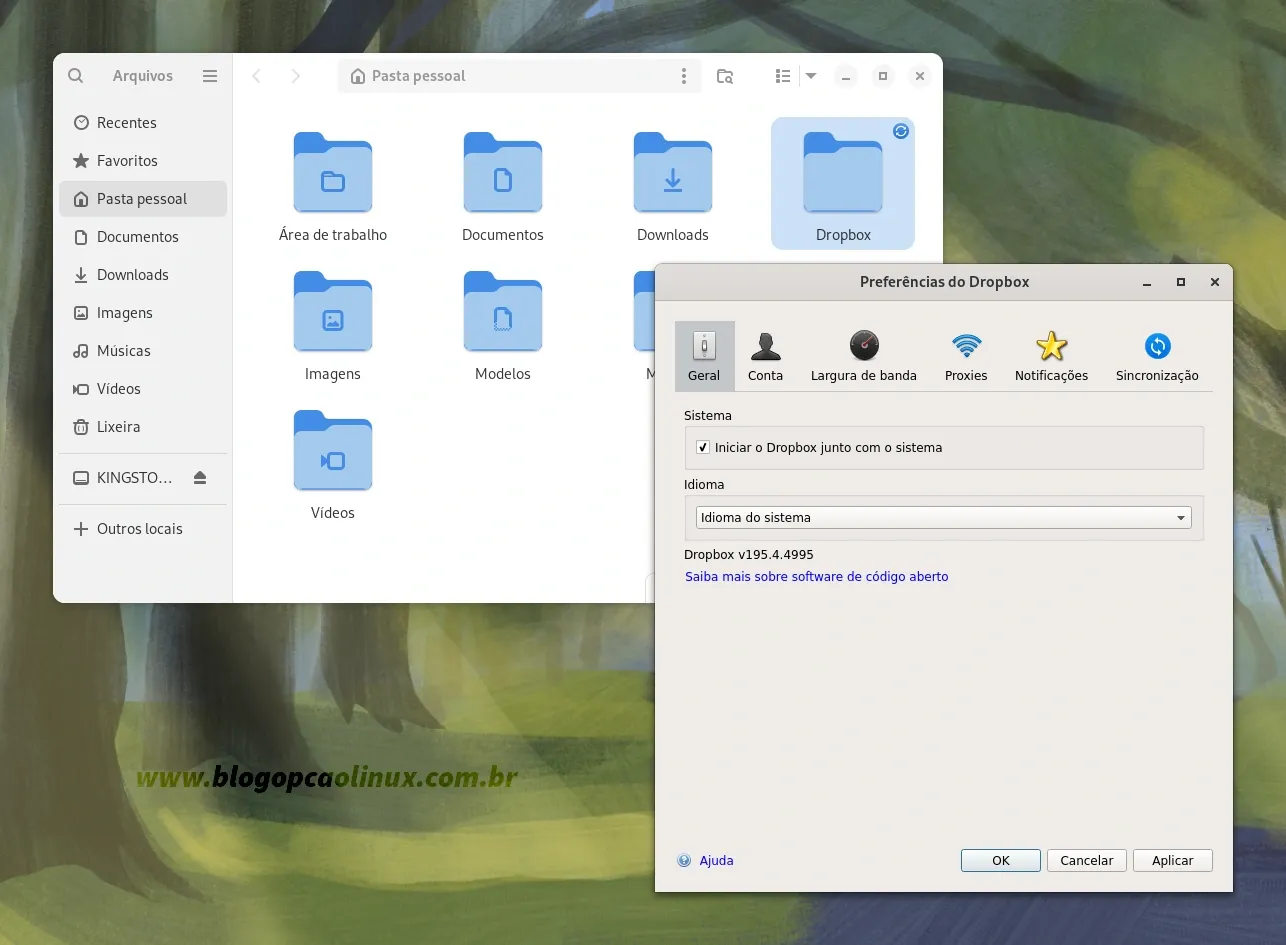Click the sync badge on Dropbox folder
1286x945 pixels.
pos(901,131)
